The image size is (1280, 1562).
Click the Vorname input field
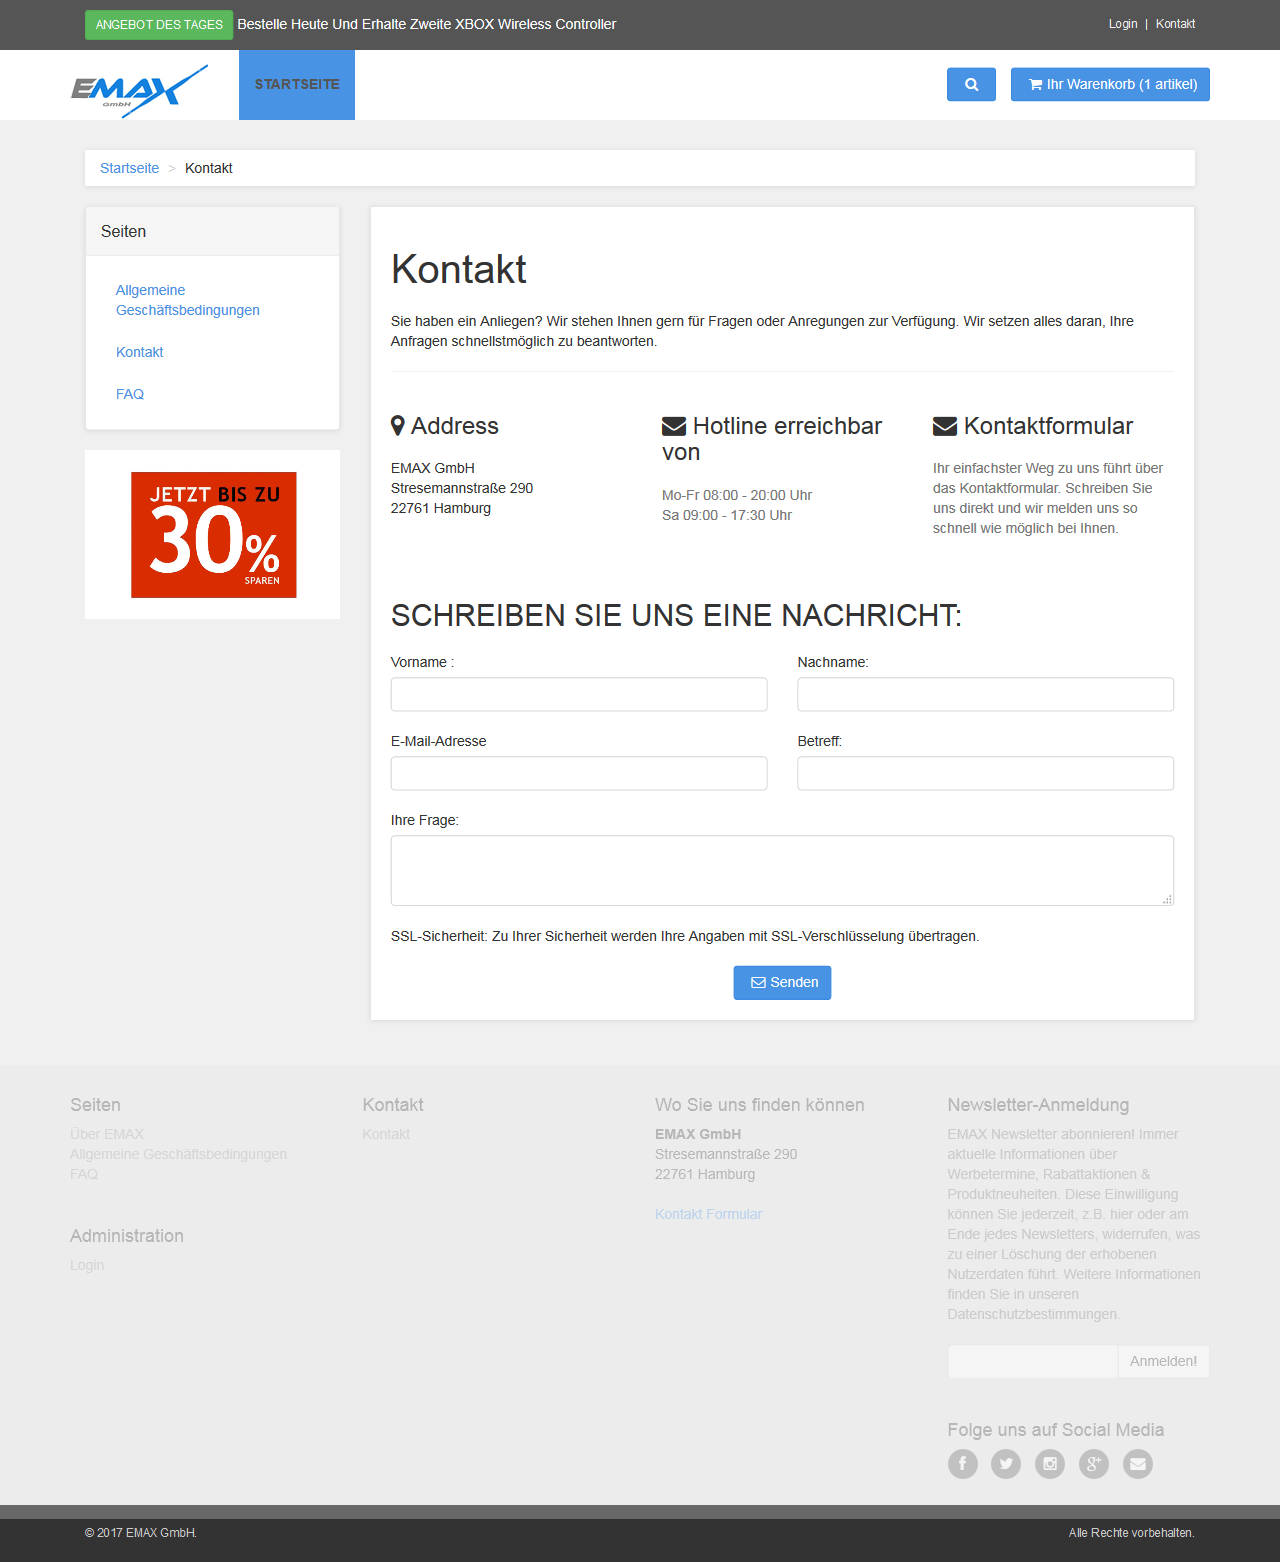point(579,695)
